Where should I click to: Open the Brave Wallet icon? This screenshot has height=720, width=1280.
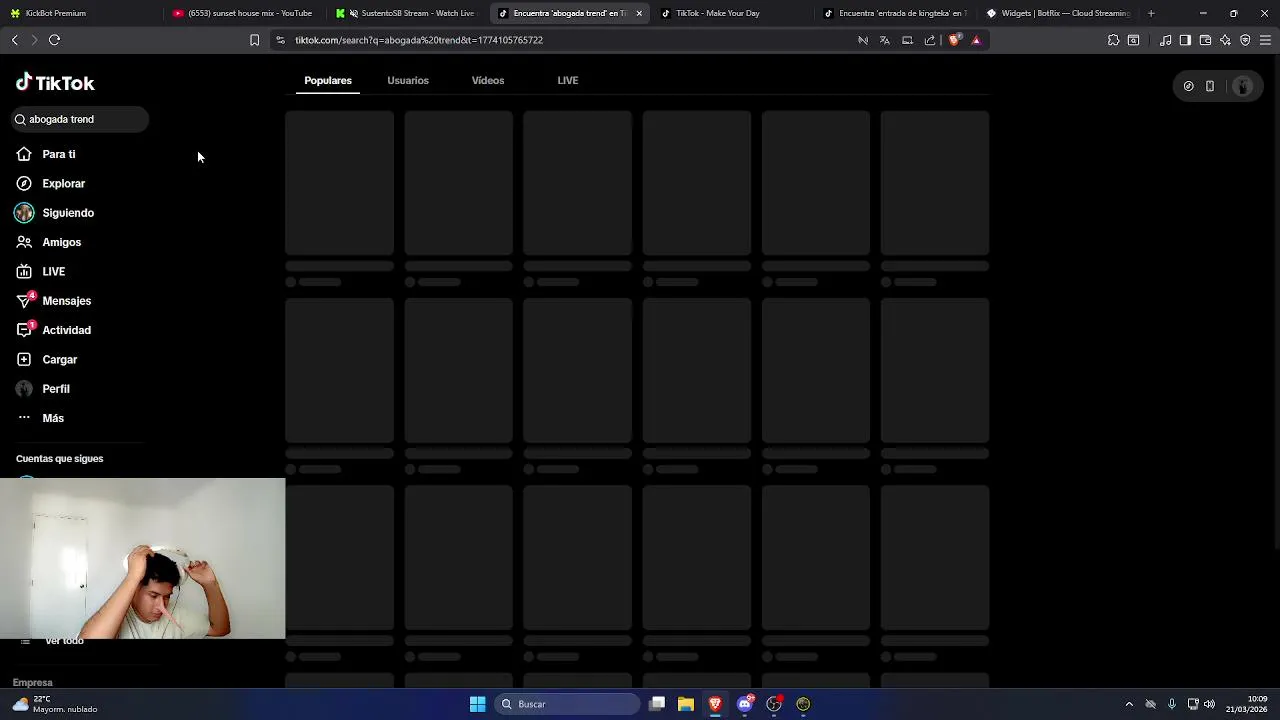pyautogui.click(x=1205, y=40)
